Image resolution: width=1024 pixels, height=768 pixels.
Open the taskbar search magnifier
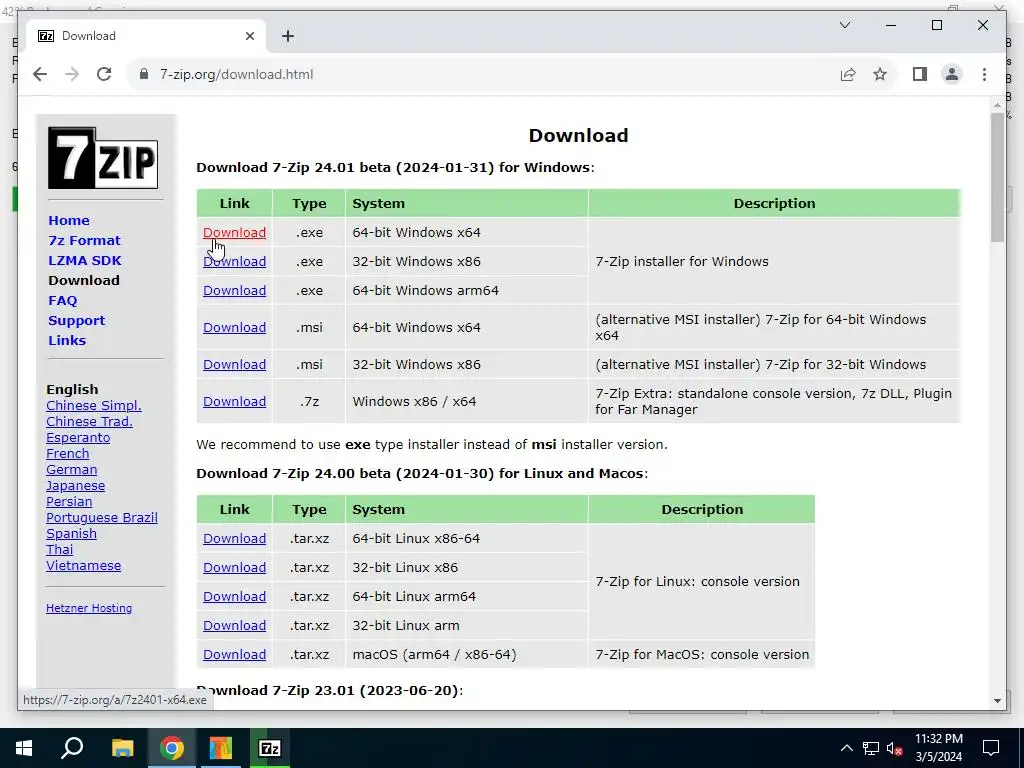[72, 748]
